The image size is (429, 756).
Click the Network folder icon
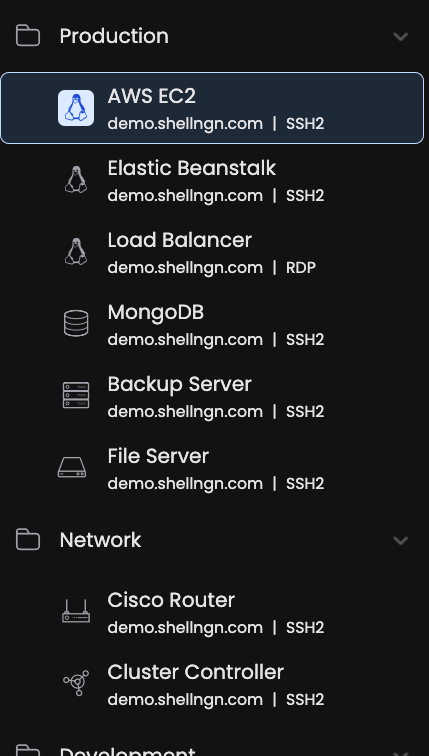[x=28, y=540]
